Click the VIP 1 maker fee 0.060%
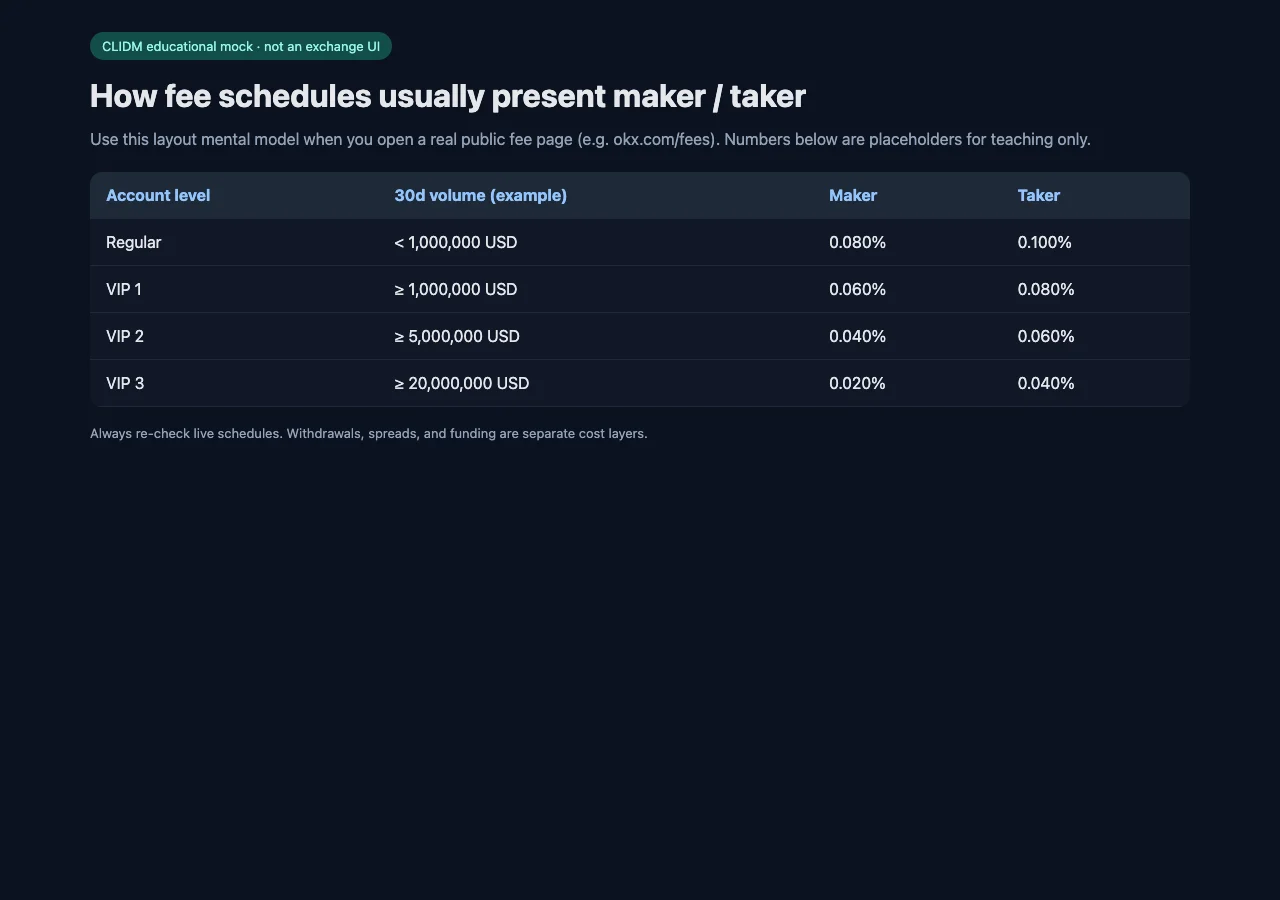Screen dimensions: 1280x900 (x=857, y=289)
